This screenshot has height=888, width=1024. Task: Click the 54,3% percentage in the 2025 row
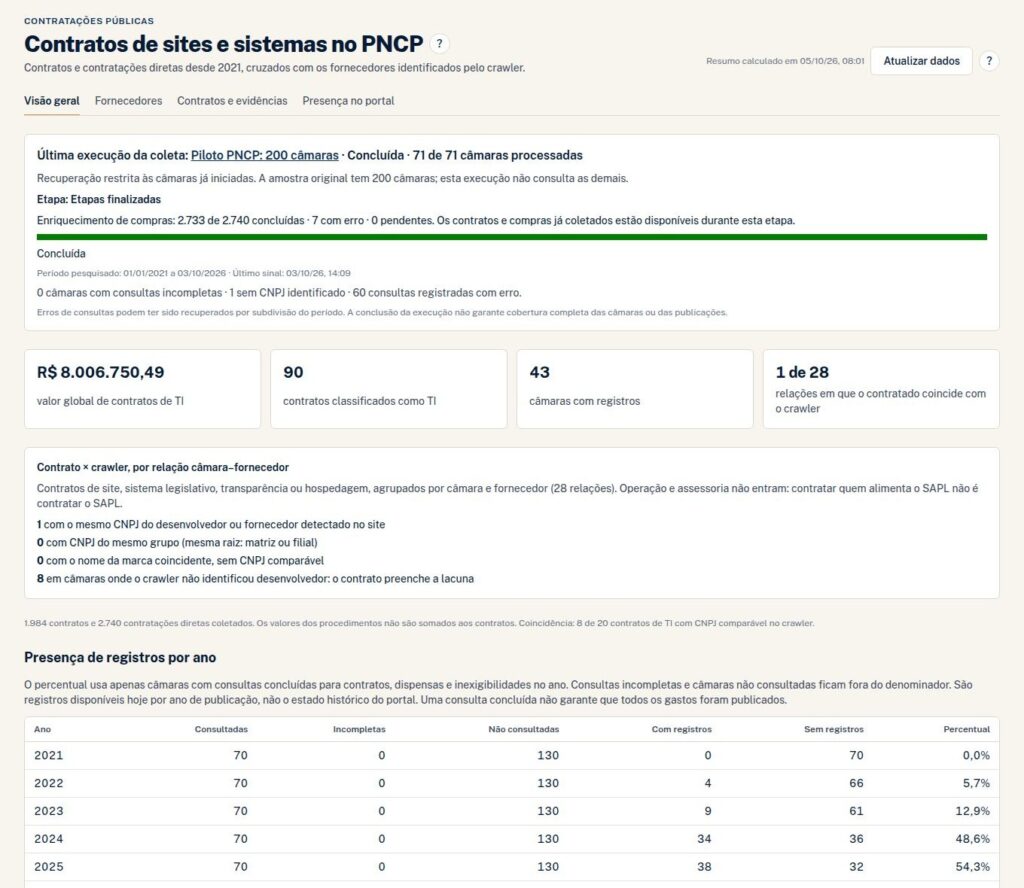point(972,867)
